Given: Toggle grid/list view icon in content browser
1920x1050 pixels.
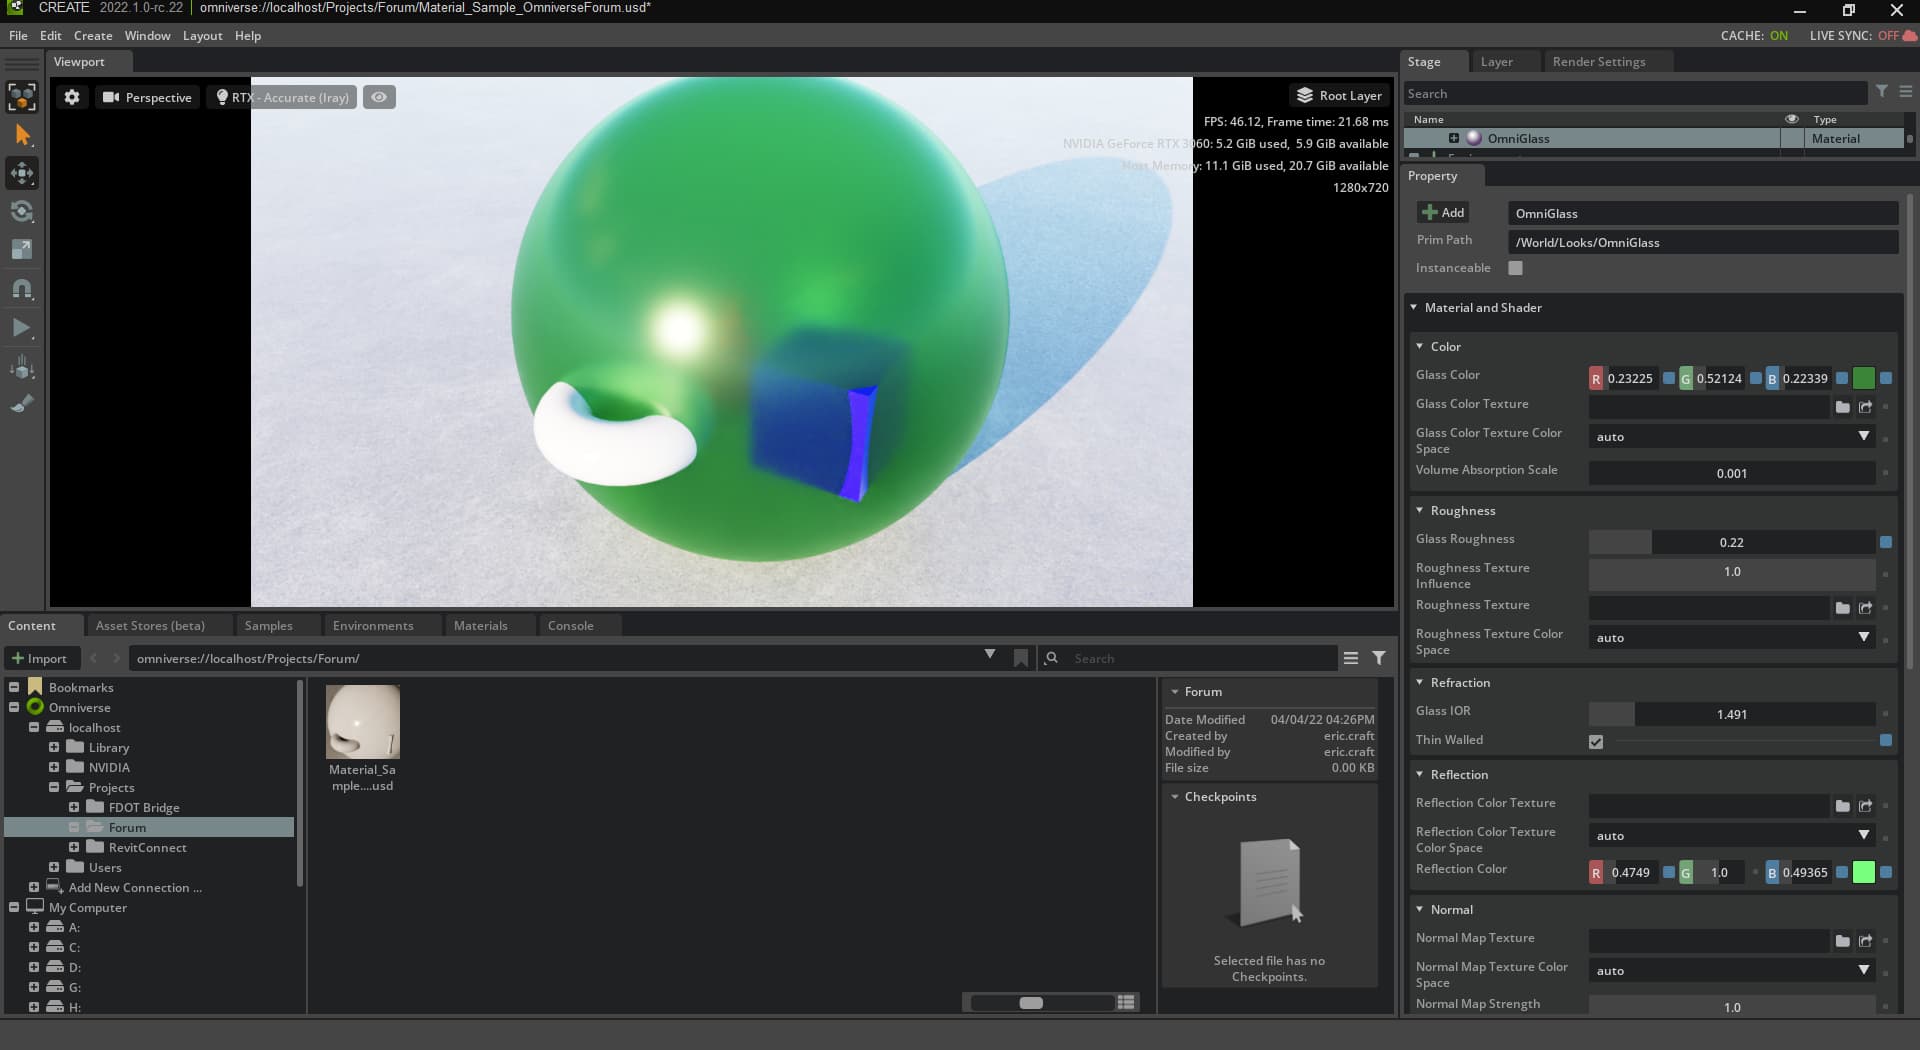Looking at the screenshot, I should pos(1126,1002).
